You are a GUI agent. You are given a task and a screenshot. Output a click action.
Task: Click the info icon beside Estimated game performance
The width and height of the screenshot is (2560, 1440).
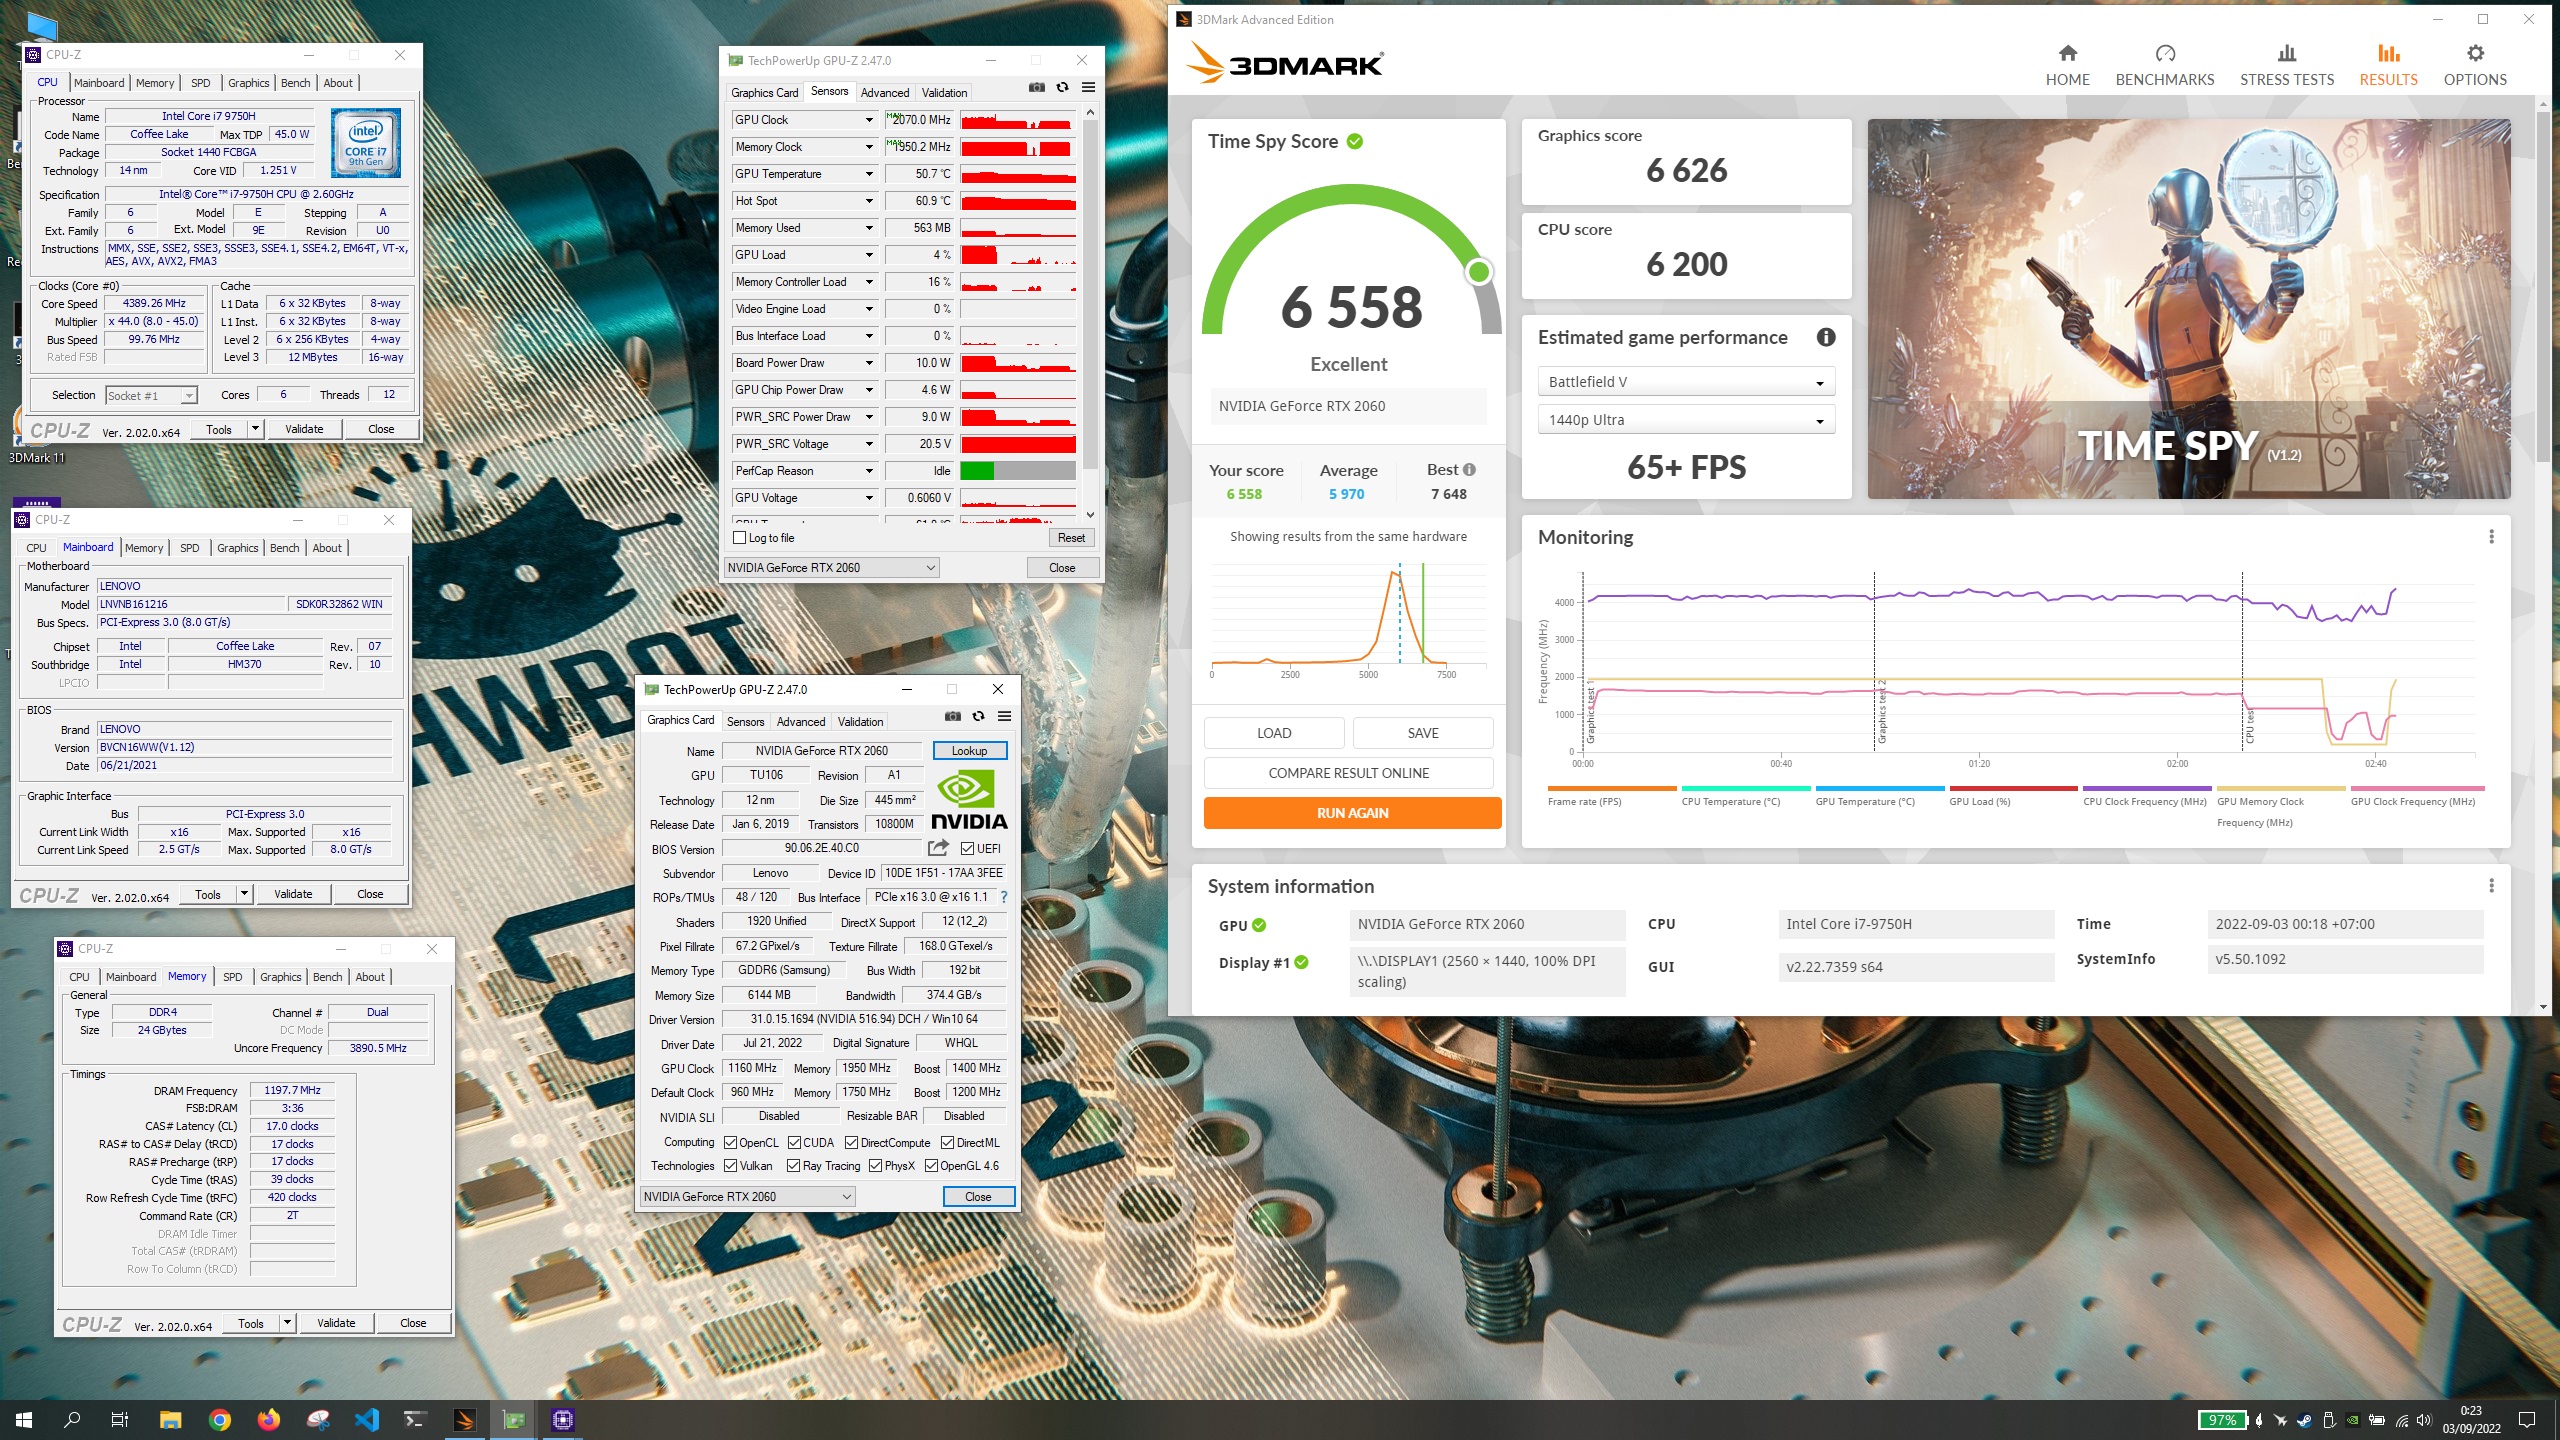tap(1825, 337)
